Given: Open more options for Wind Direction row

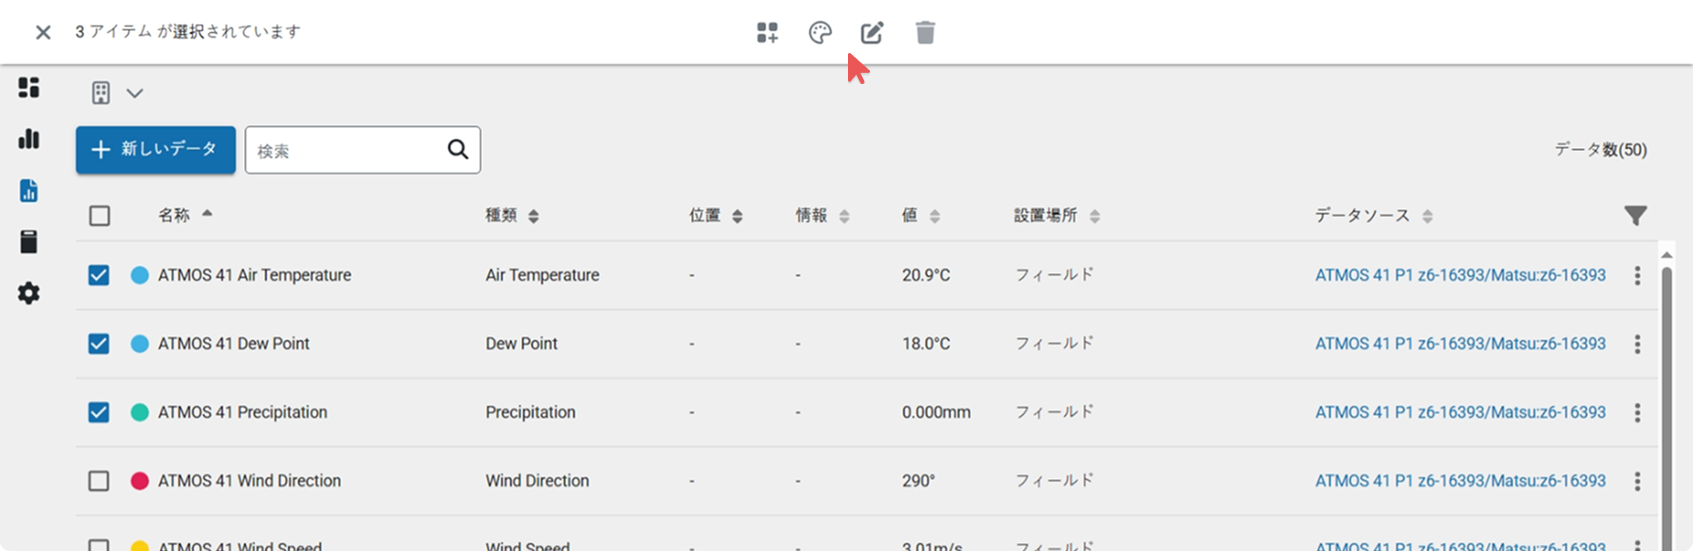Looking at the screenshot, I should click(1637, 481).
